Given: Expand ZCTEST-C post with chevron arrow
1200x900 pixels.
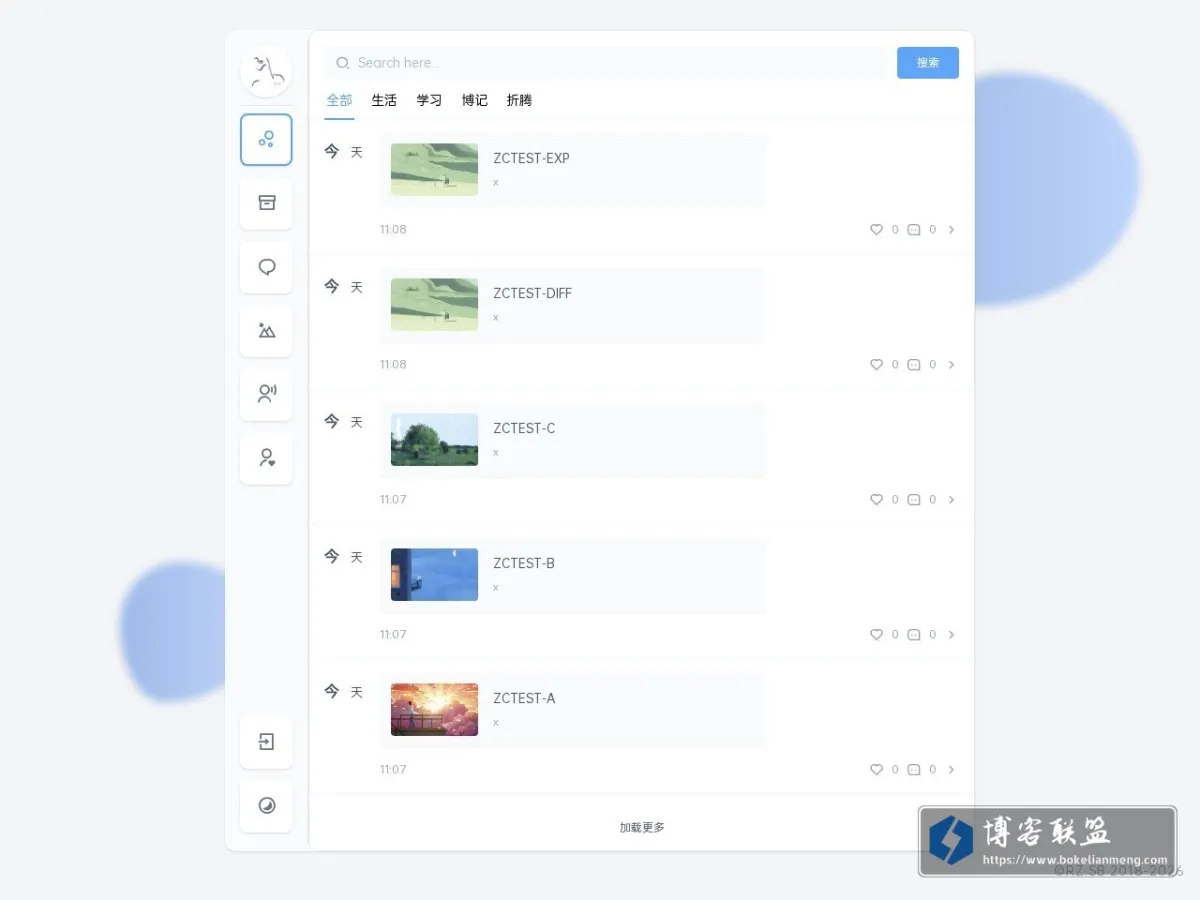Looking at the screenshot, I should tap(951, 500).
